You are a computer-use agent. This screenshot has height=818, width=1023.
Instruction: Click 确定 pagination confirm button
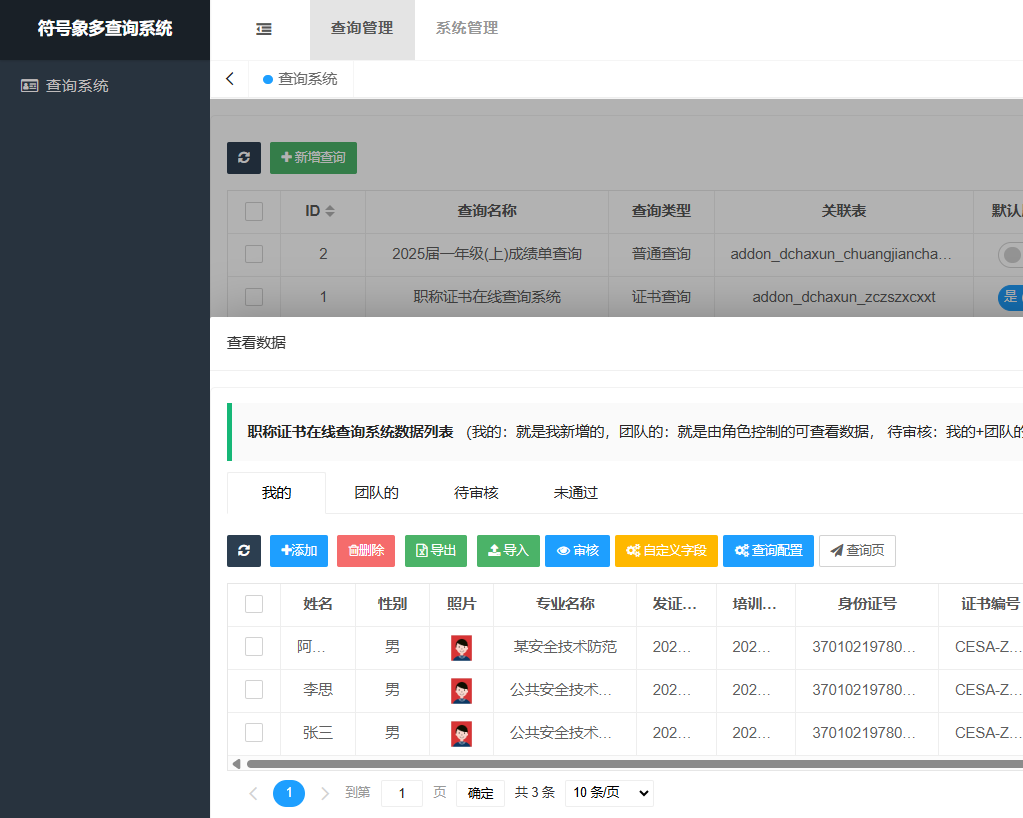click(480, 793)
